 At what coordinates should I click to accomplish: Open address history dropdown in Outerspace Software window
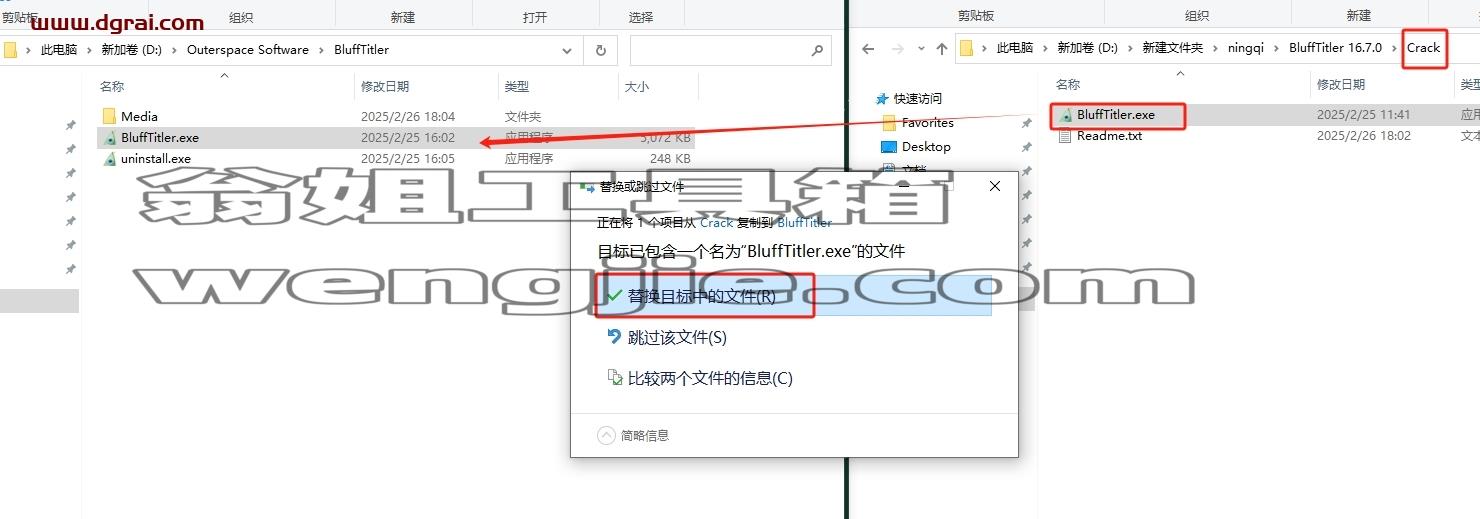point(568,49)
